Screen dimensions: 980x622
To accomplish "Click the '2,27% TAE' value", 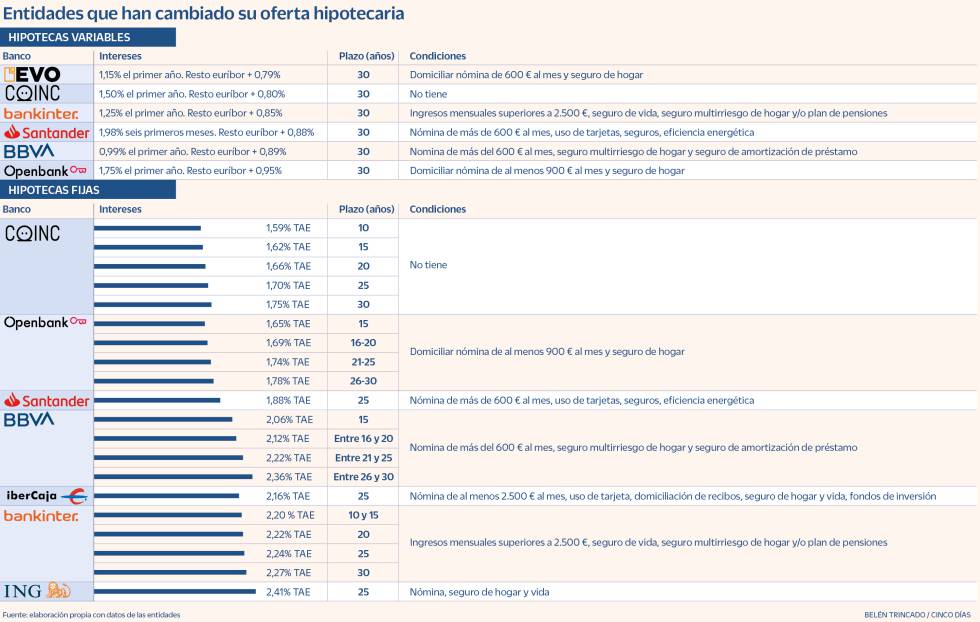I will click(288, 573).
